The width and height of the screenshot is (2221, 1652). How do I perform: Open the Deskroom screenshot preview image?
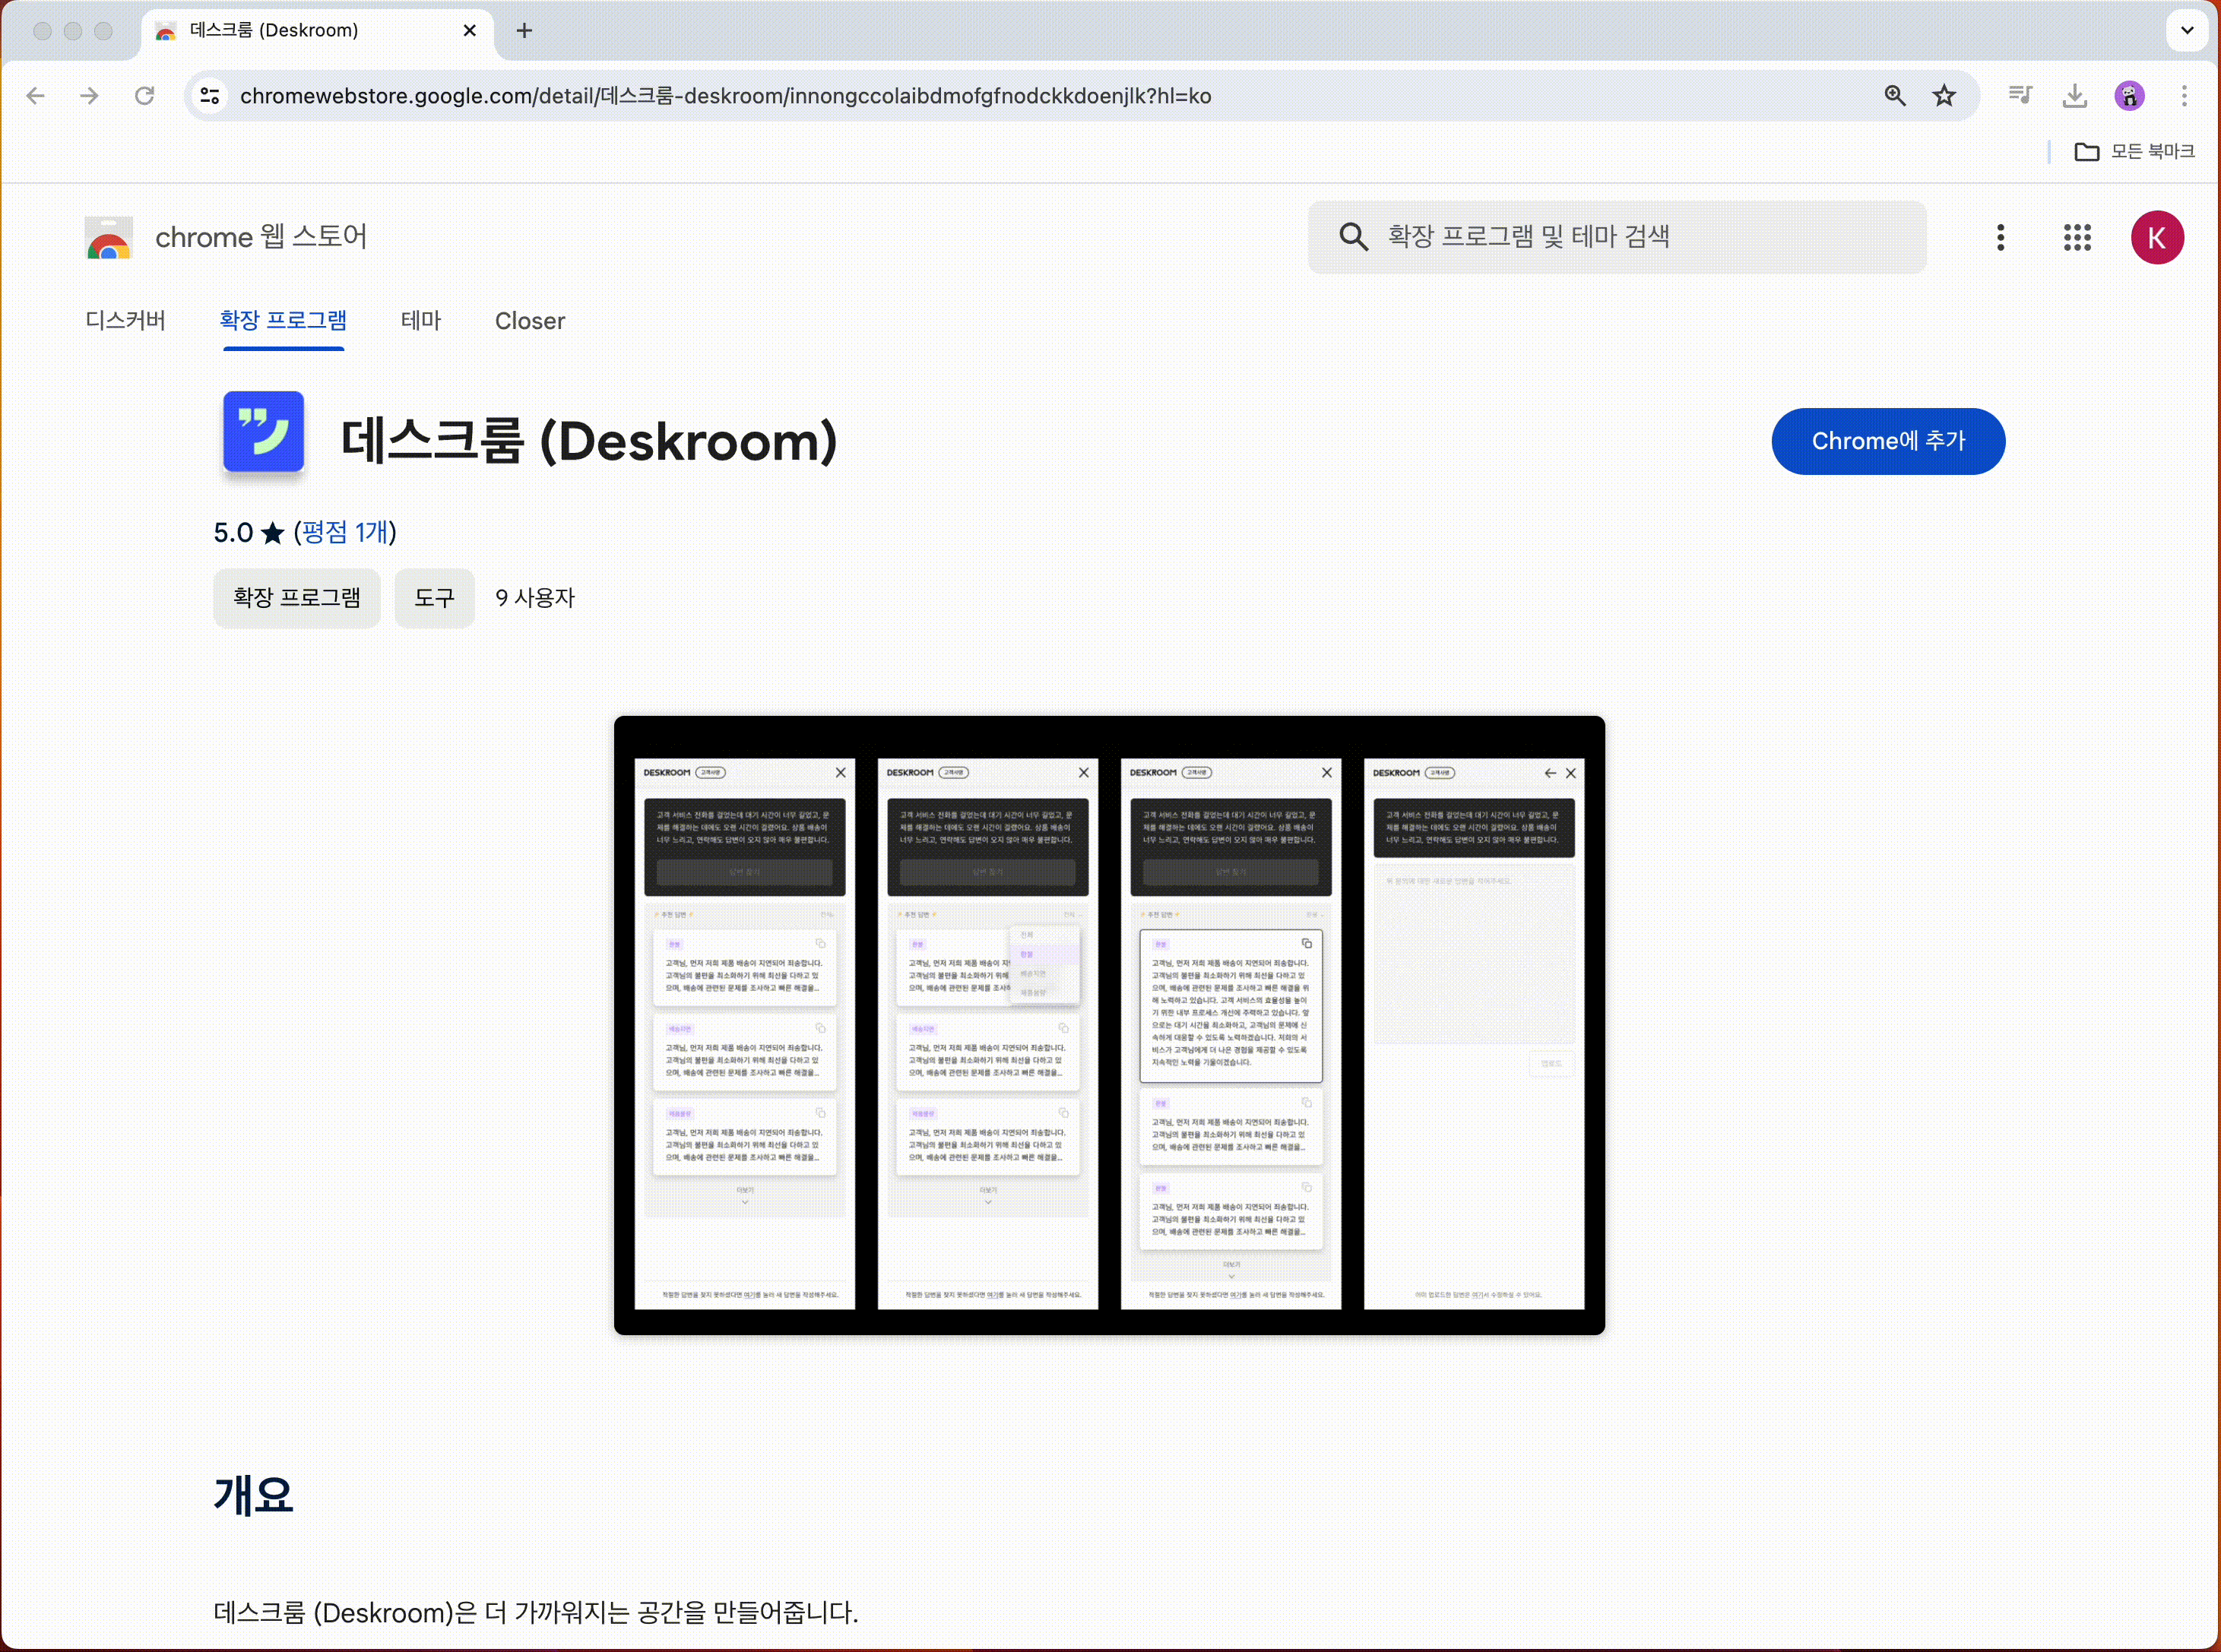click(1110, 1025)
